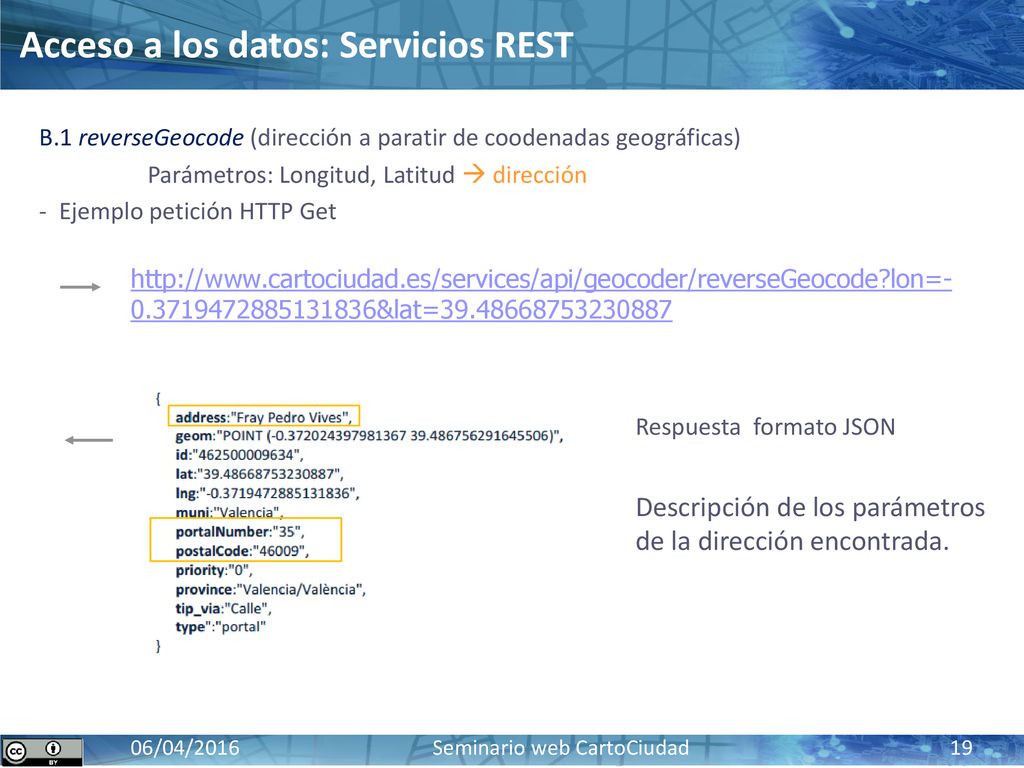Click the muni:"Valencia" JSON line
The image size is (1024, 768).
(229, 512)
